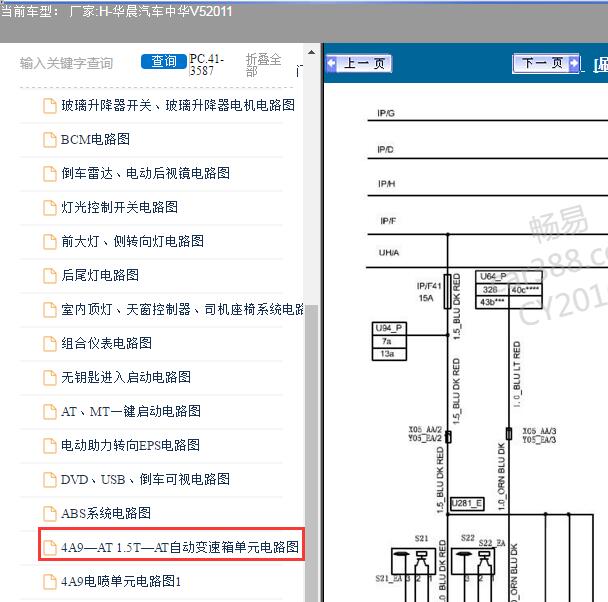608x602 pixels.
Task: Open ABS系统电路图 entry
Action: pyautogui.click(x=106, y=514)
